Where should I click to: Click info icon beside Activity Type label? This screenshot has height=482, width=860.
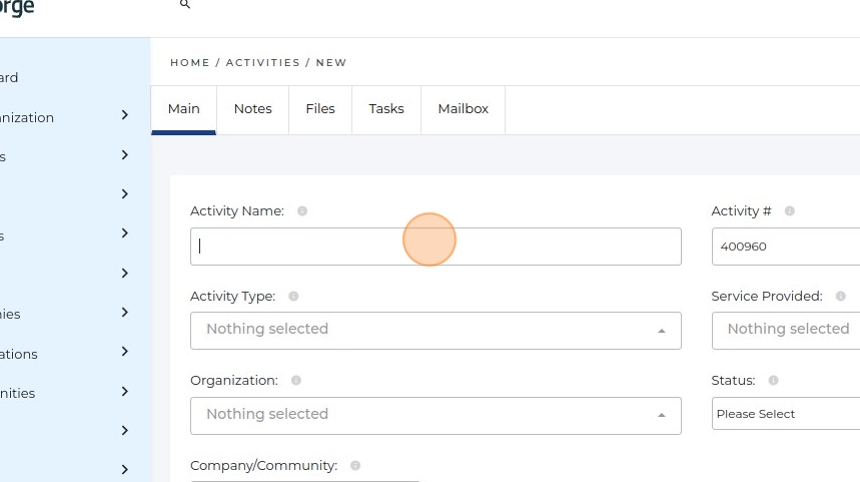pyautogui.click(x=293, y=296)
